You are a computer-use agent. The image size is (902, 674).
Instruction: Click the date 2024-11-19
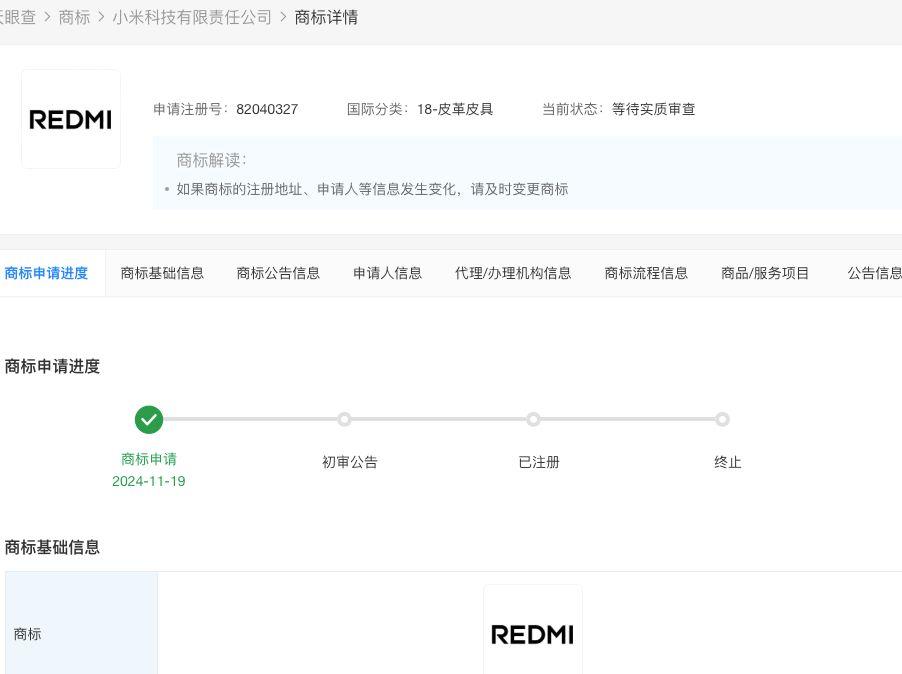pos(149,481)
